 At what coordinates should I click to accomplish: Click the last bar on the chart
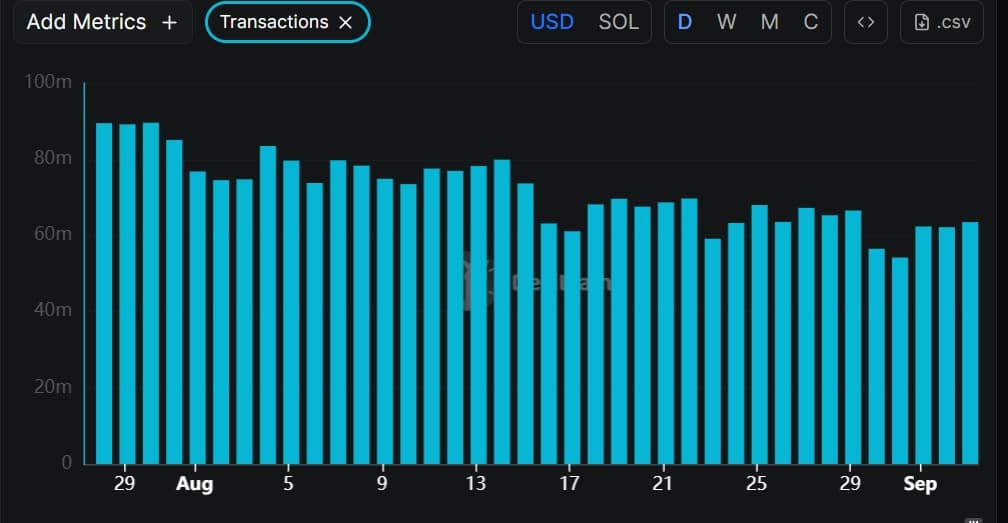(x=970, y=343)
